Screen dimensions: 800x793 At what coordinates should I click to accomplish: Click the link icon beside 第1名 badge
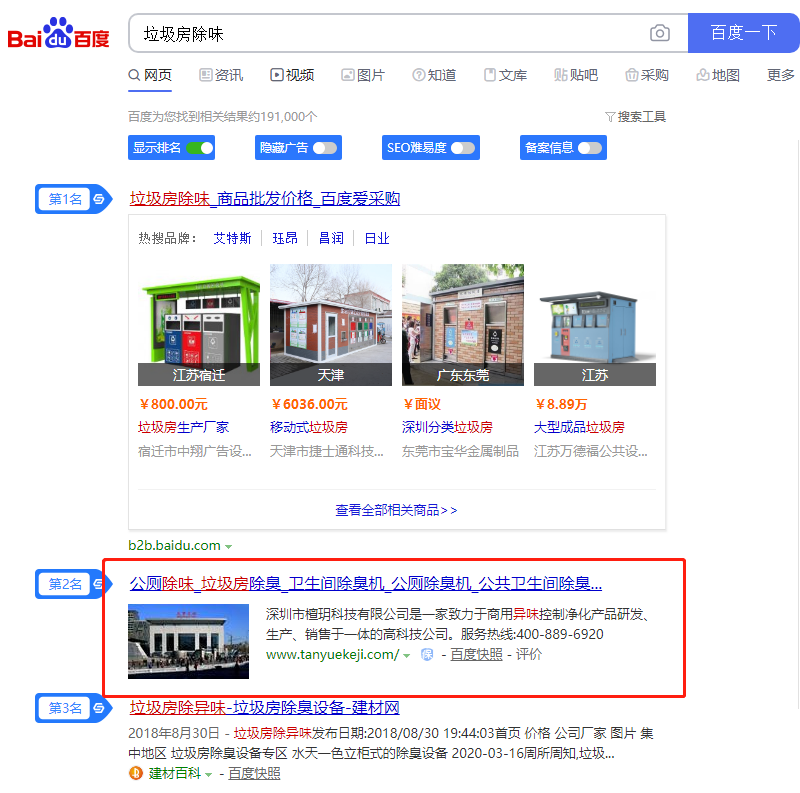point(99,199)
